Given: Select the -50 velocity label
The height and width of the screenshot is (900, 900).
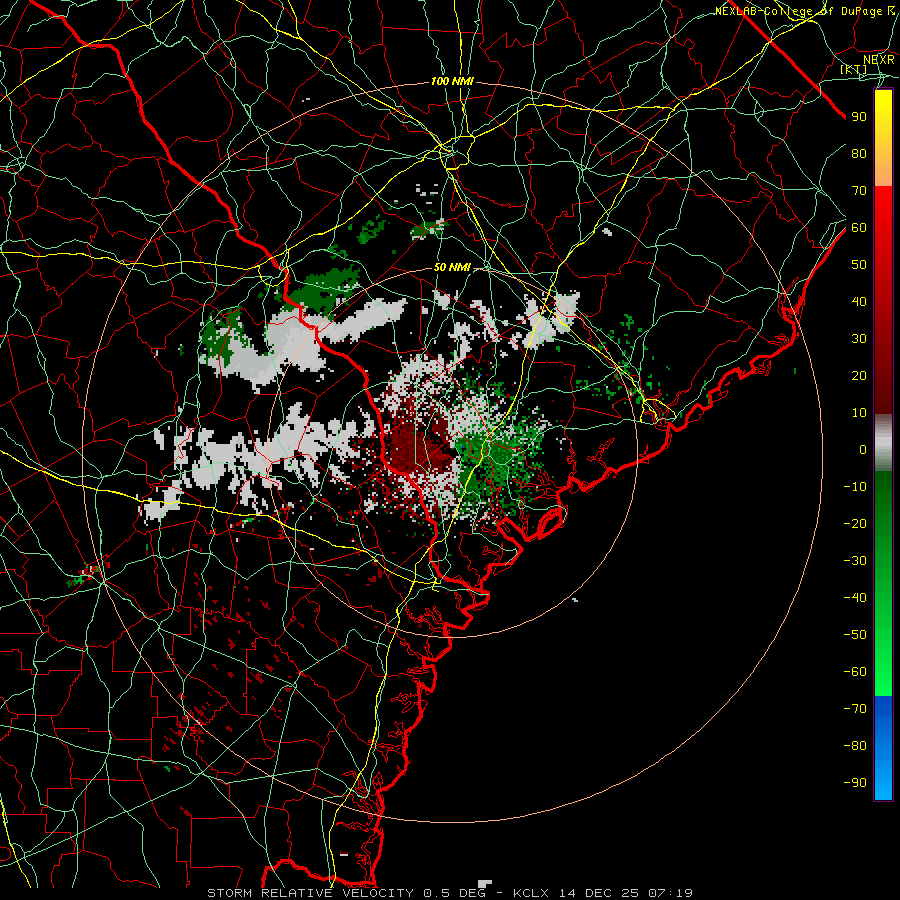Looking at the screenshot, I should (855, 634).
